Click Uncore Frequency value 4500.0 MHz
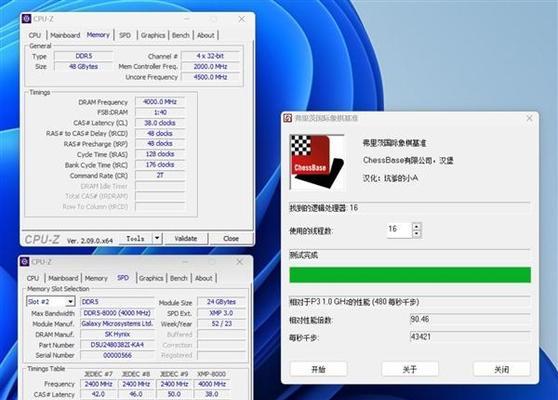558x400 pixels. [210, 77]
